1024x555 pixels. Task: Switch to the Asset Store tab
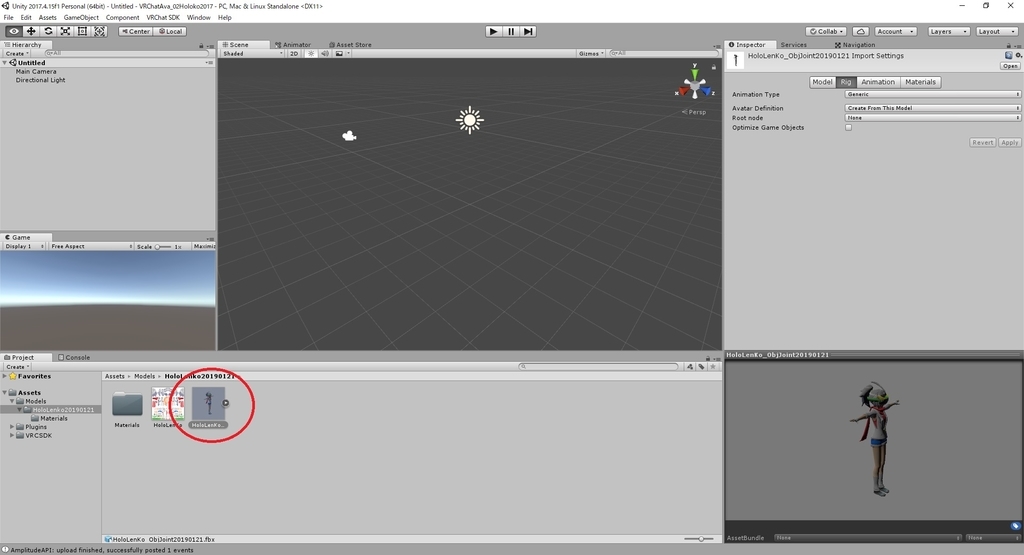pos(350,45)
